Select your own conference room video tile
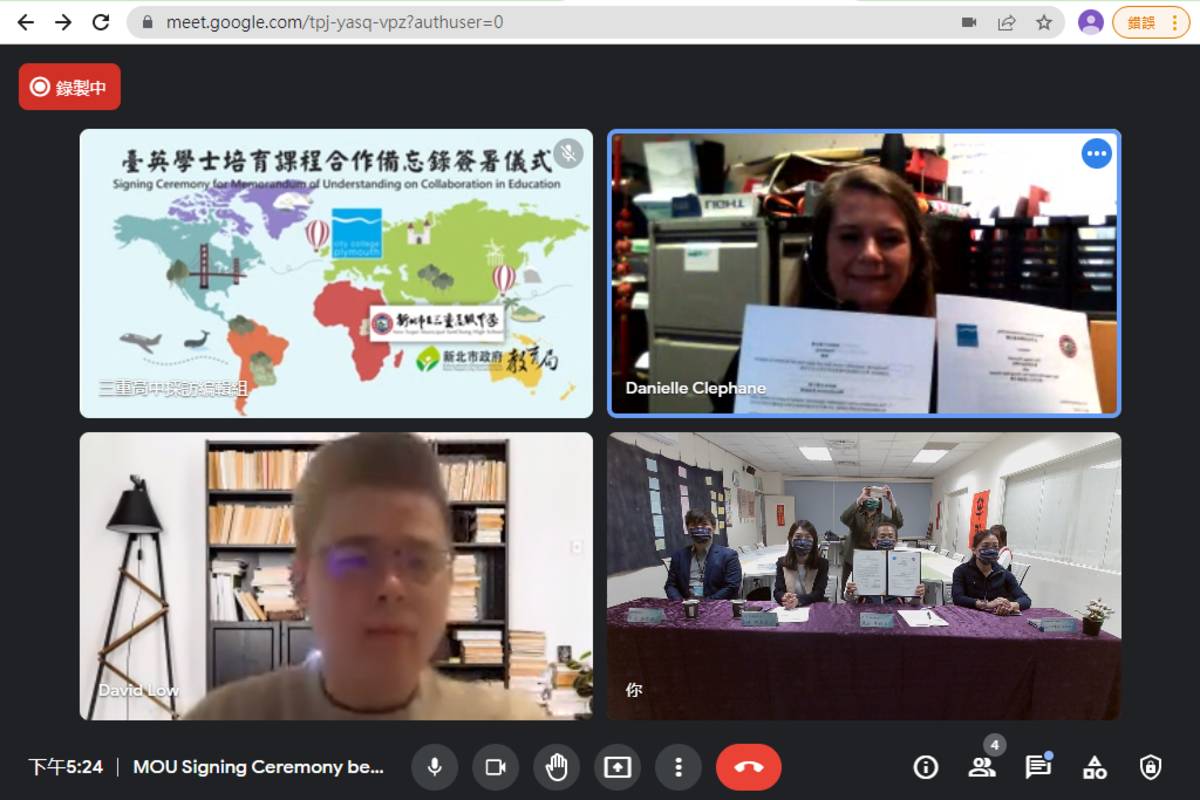The width and height of the screenshot is (1200, 800). pyautogui.click(x=864, y=576)
